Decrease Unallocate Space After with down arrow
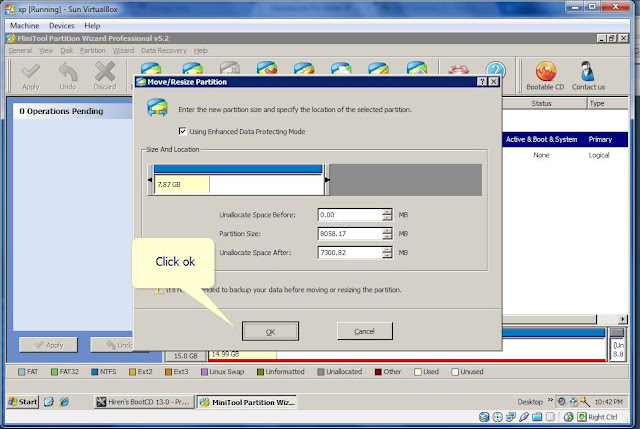640x429 pixels. click(387, 255)
